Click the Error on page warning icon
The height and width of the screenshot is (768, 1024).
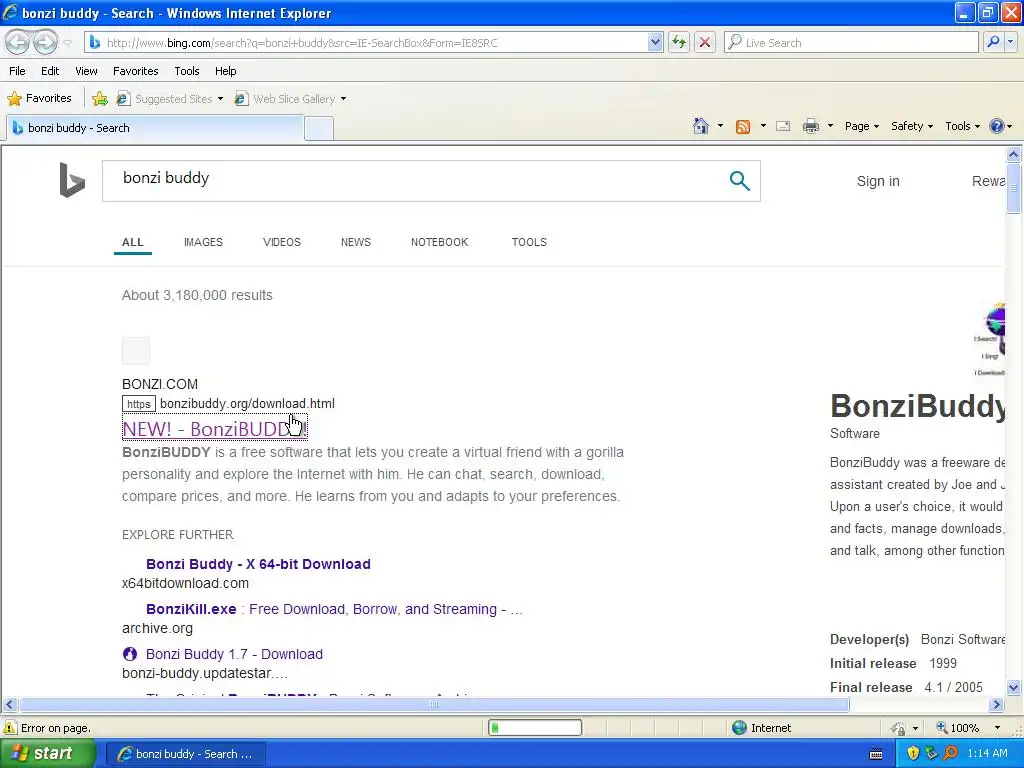pos(10,728)
